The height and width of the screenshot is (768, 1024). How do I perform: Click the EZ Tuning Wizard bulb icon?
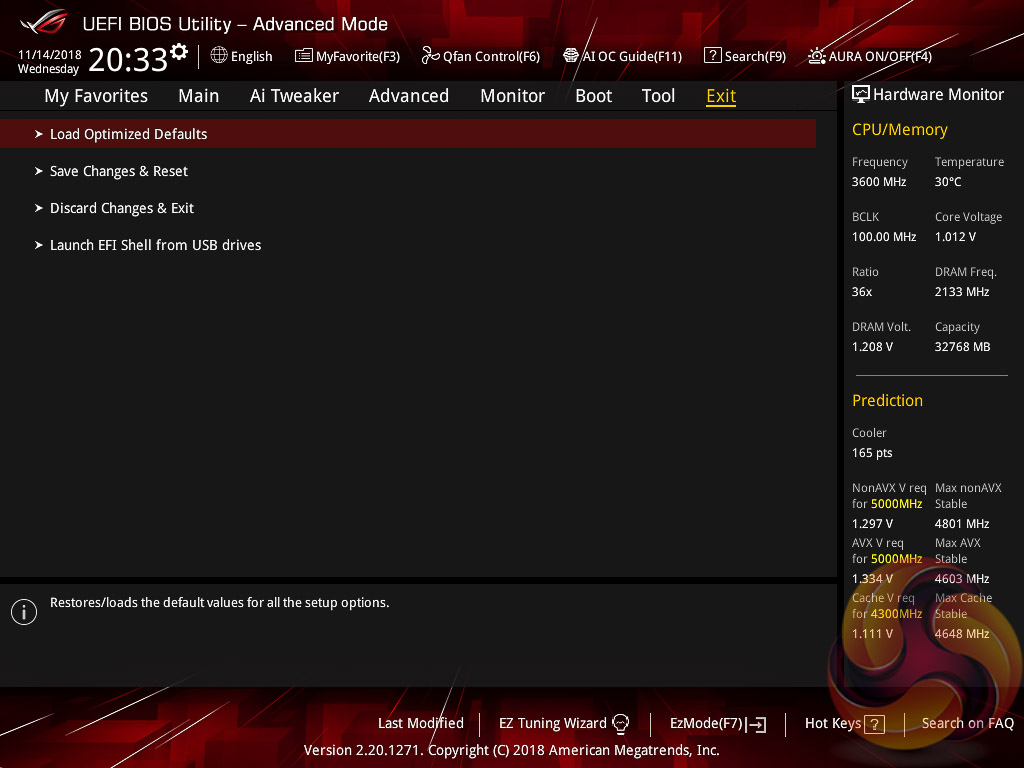[x=620, y=724]
